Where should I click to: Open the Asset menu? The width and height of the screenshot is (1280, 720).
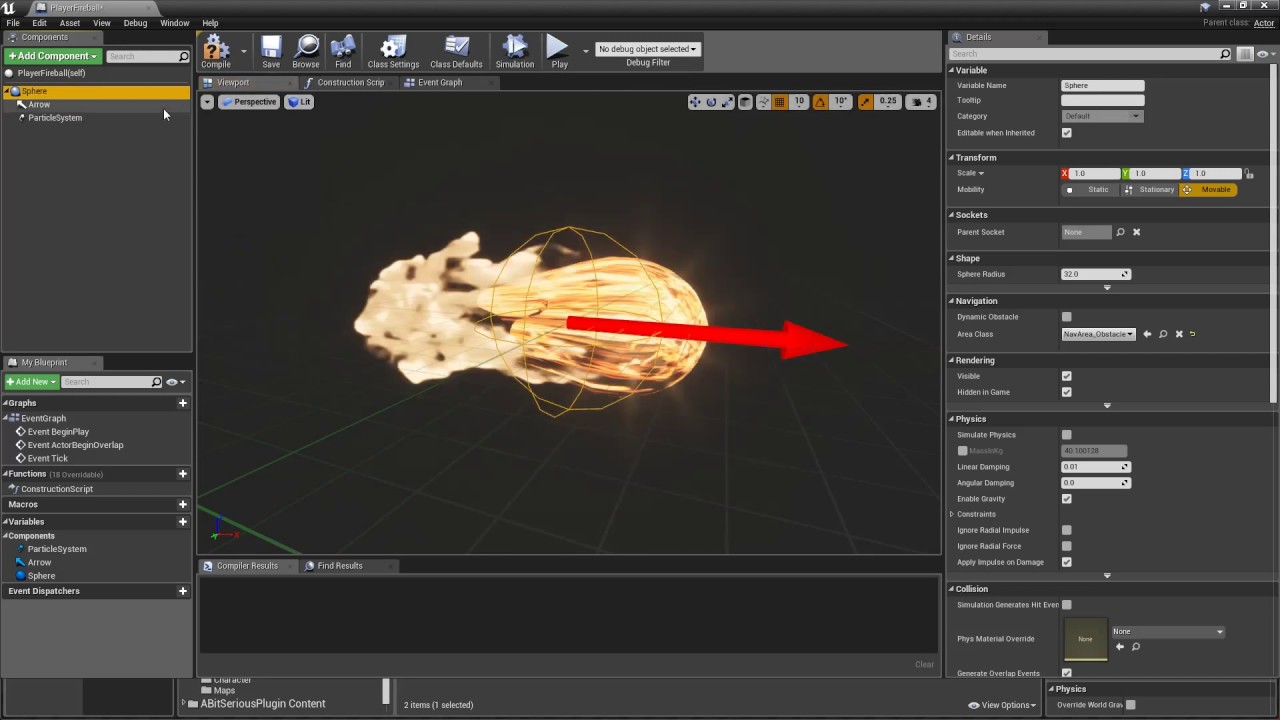click(x=70, y=23)
